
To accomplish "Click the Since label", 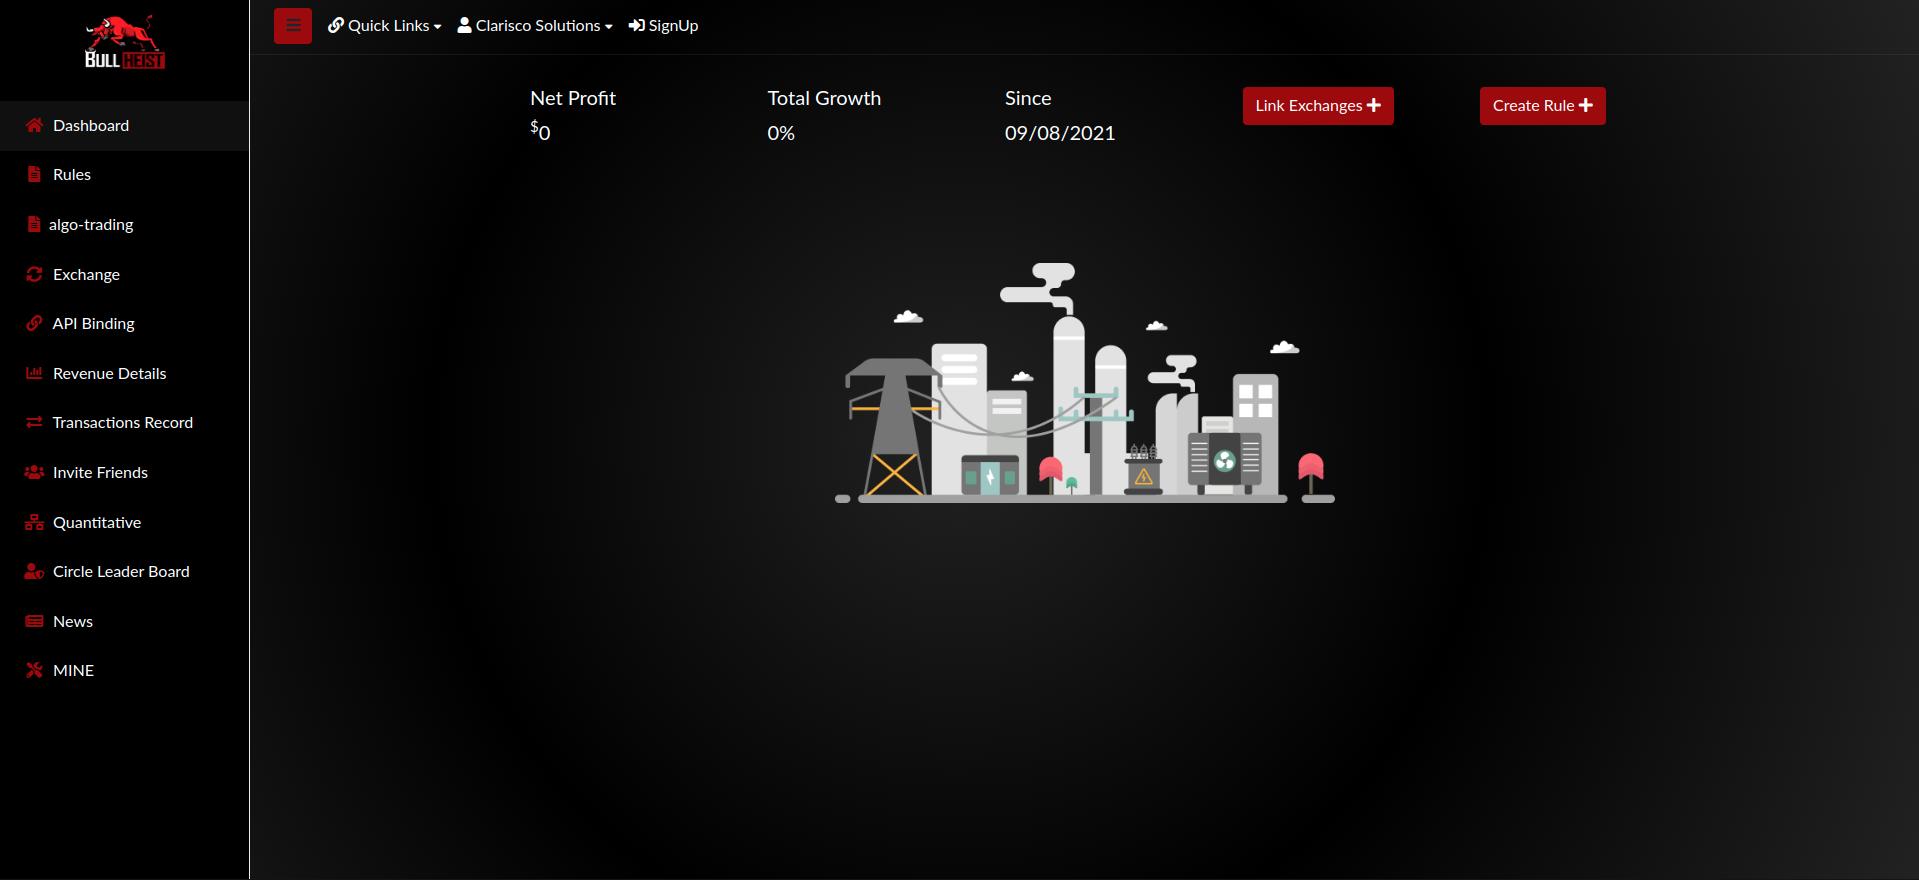I will [1028, 98].
